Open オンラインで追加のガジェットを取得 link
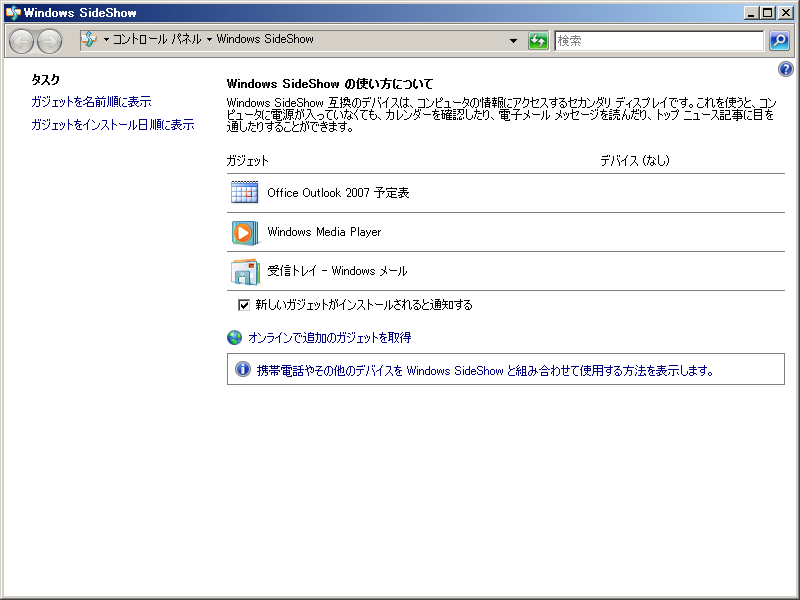This screenshot has width=800, height=600. [330, 337]
